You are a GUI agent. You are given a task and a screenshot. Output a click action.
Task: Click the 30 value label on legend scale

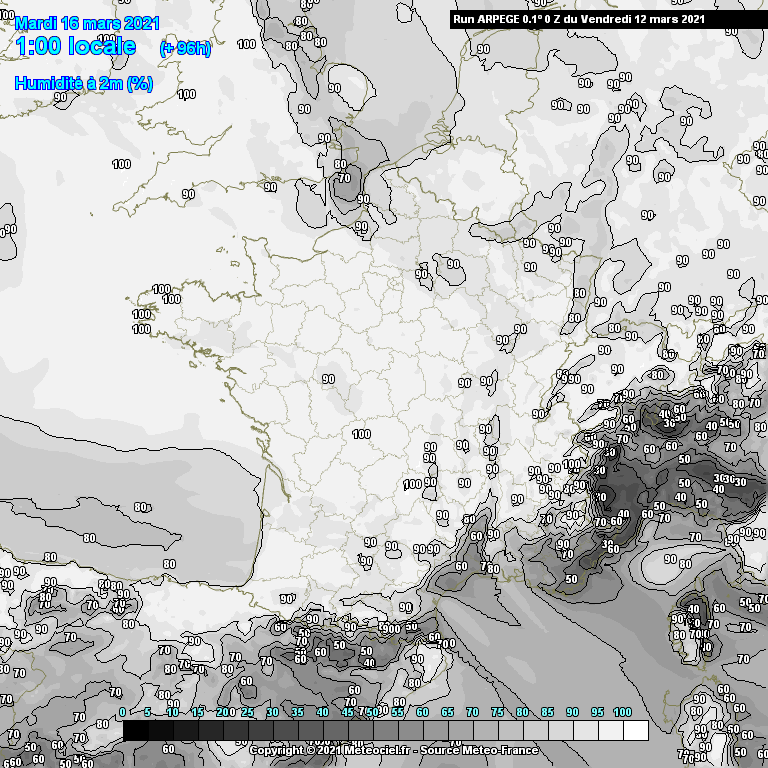point(272,712)
